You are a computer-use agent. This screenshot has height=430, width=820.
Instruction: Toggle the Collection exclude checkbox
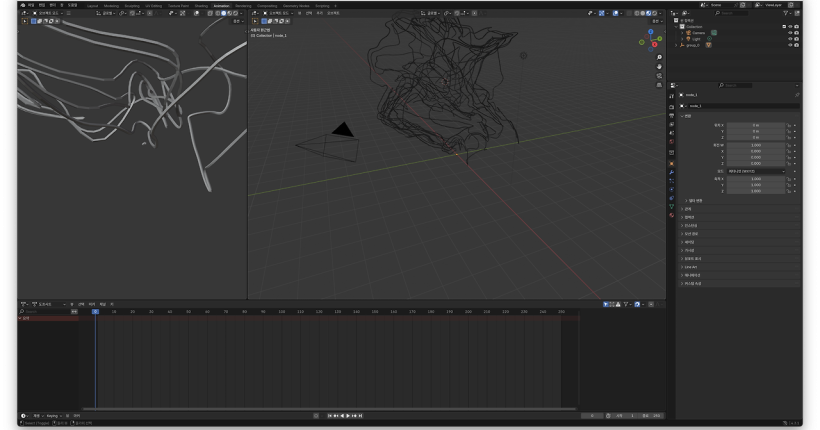(783, 26)
